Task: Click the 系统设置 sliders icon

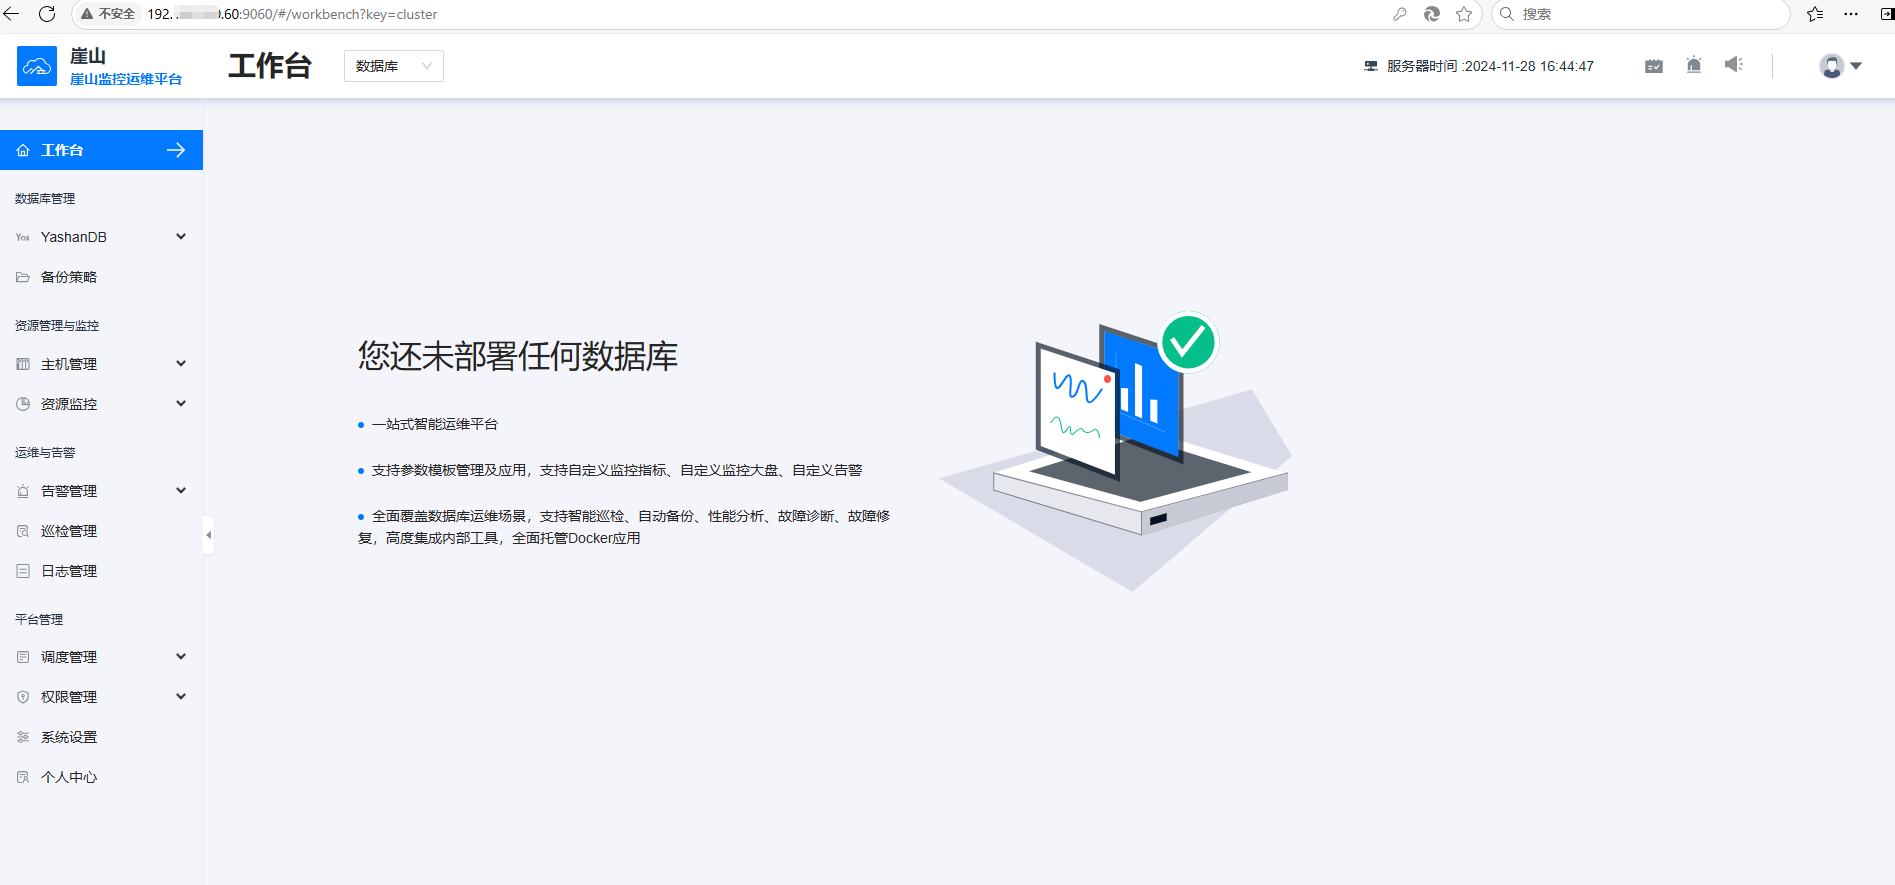Action: [23, 737]
